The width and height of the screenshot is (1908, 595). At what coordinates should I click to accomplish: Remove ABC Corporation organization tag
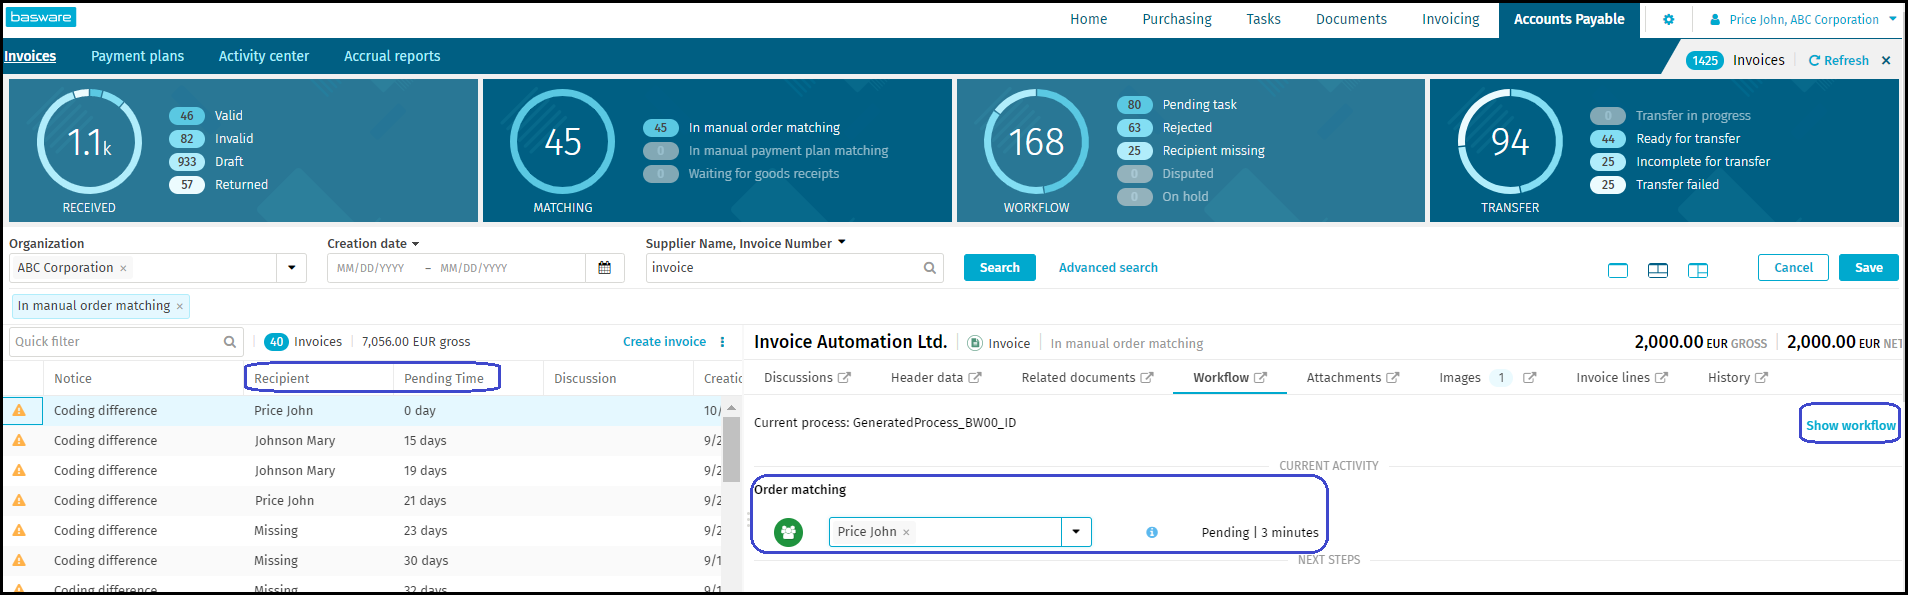123,268
